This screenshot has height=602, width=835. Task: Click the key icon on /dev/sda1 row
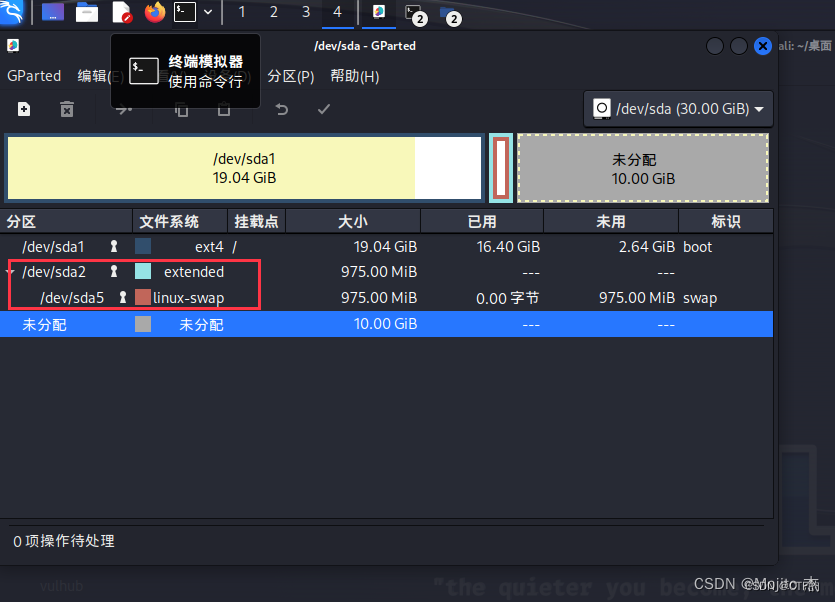click(113, 246)
